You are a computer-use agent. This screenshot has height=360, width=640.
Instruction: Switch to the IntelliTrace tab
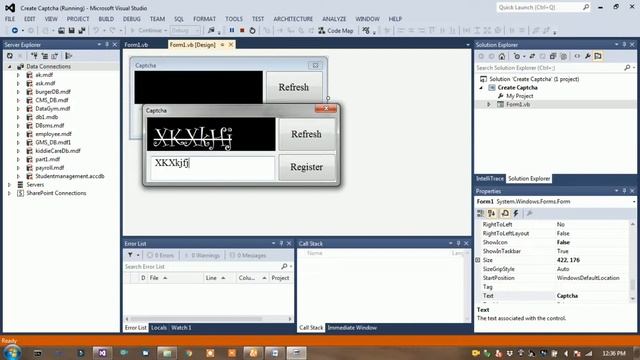490,178
